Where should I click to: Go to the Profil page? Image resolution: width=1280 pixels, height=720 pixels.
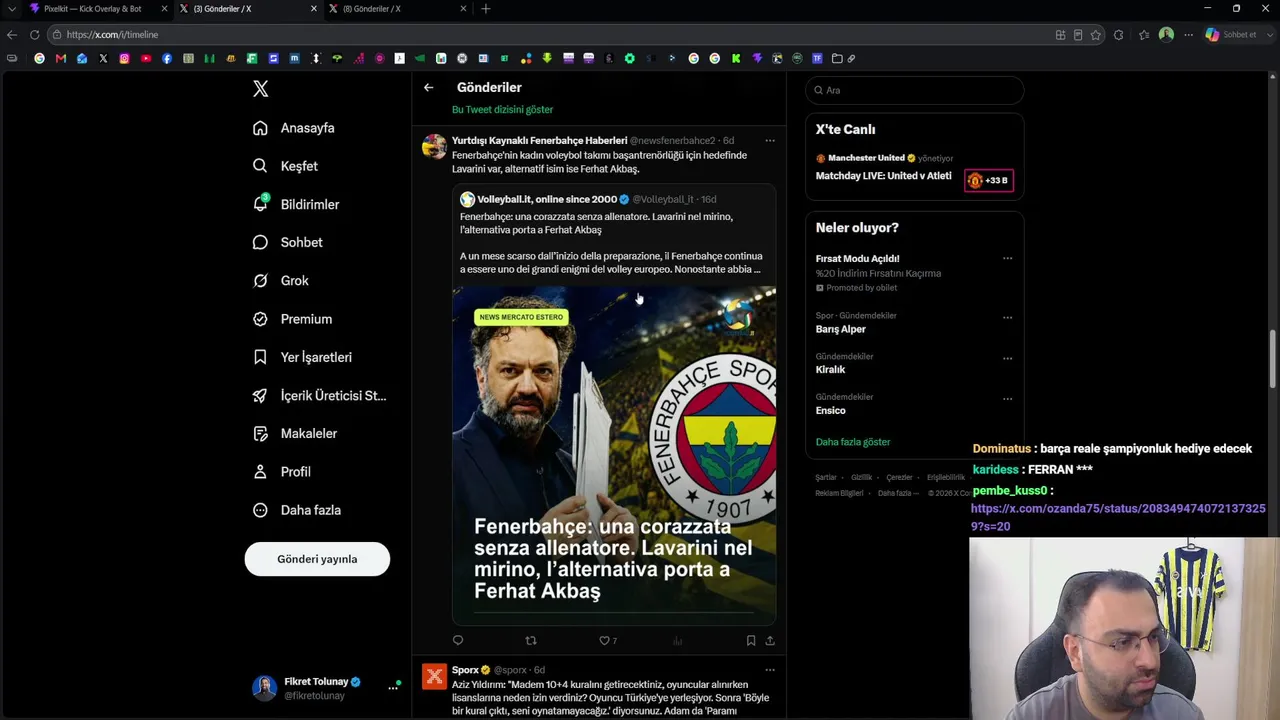click(x=281, y=472)
